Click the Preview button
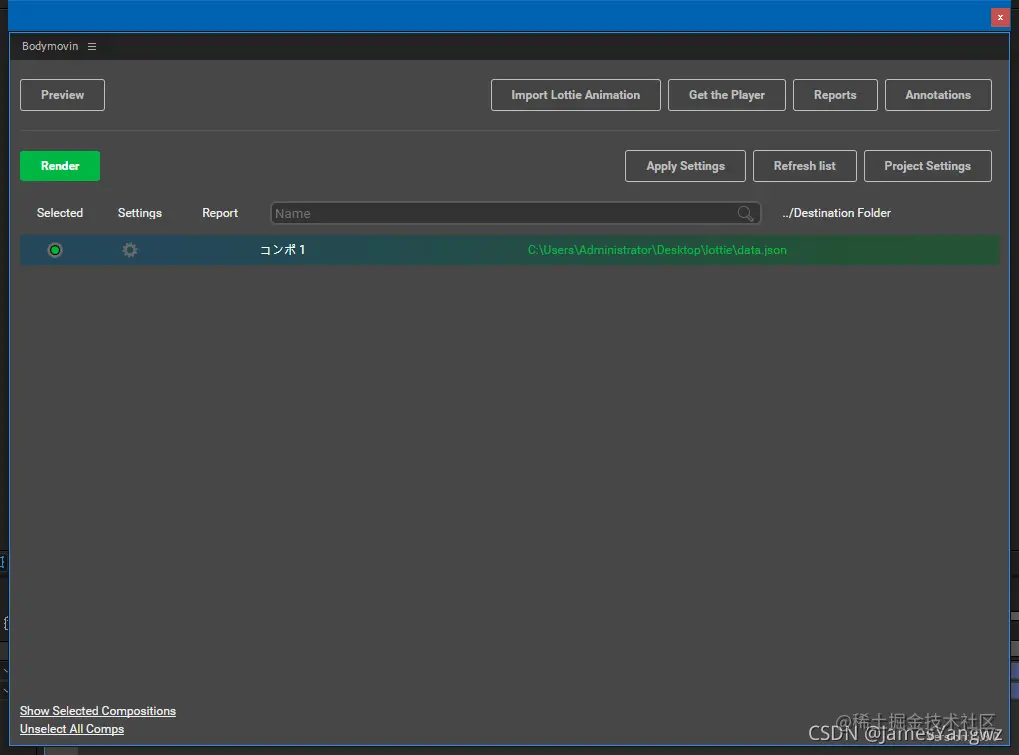Image resolution: width=1019 pixels, height=755 pixels. pyautogui.click(x=62, y=95)
